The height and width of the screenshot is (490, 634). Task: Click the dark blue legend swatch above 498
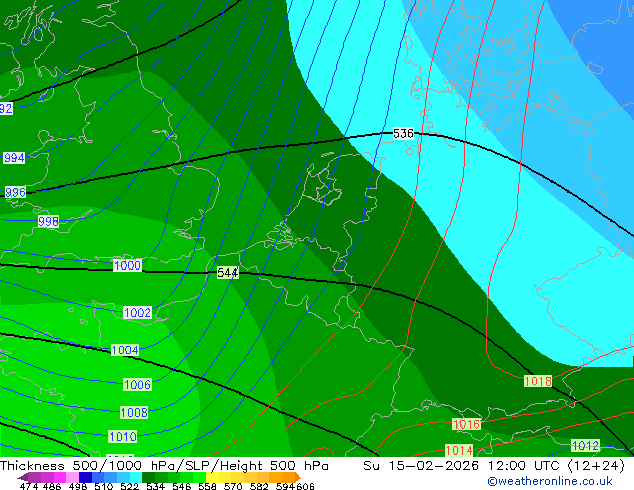(x=85, y=477)
